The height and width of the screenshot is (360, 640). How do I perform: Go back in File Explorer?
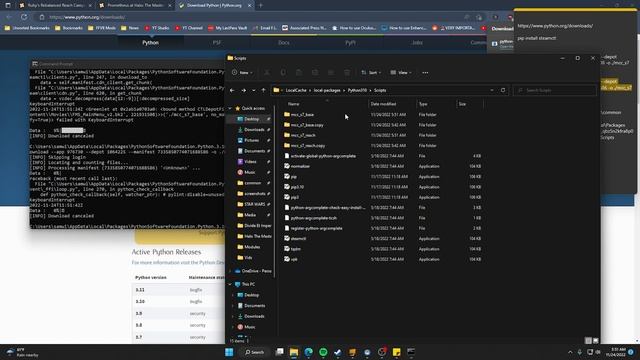(232, 90)
